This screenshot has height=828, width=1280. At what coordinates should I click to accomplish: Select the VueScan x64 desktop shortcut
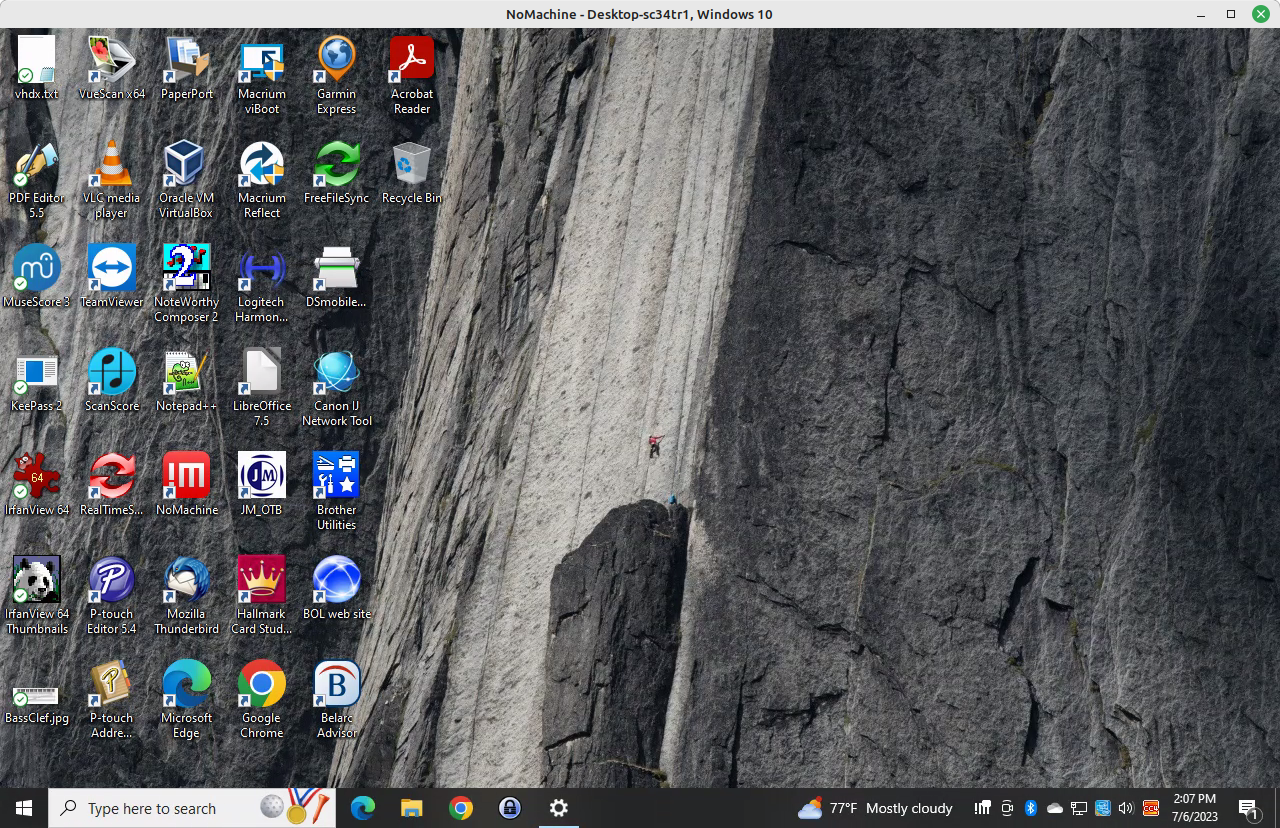coord(112,68)
